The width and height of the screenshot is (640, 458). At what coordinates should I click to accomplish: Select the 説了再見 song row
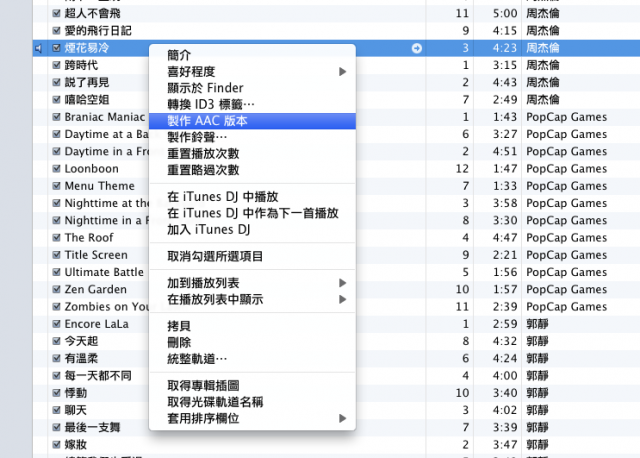pyautogui.click(x=87, y=82)
